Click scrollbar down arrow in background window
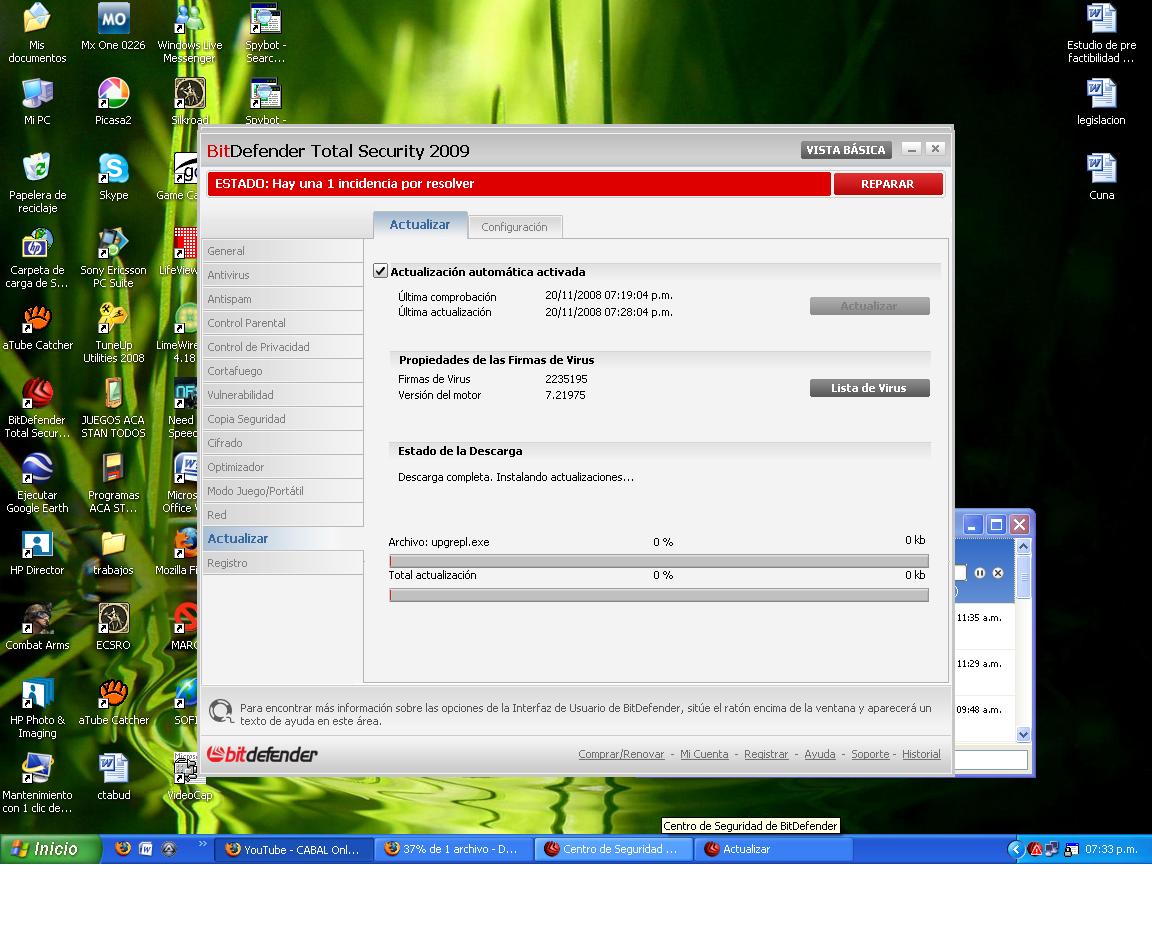This screenshot has width=1152, height=926. [1023, 734]
